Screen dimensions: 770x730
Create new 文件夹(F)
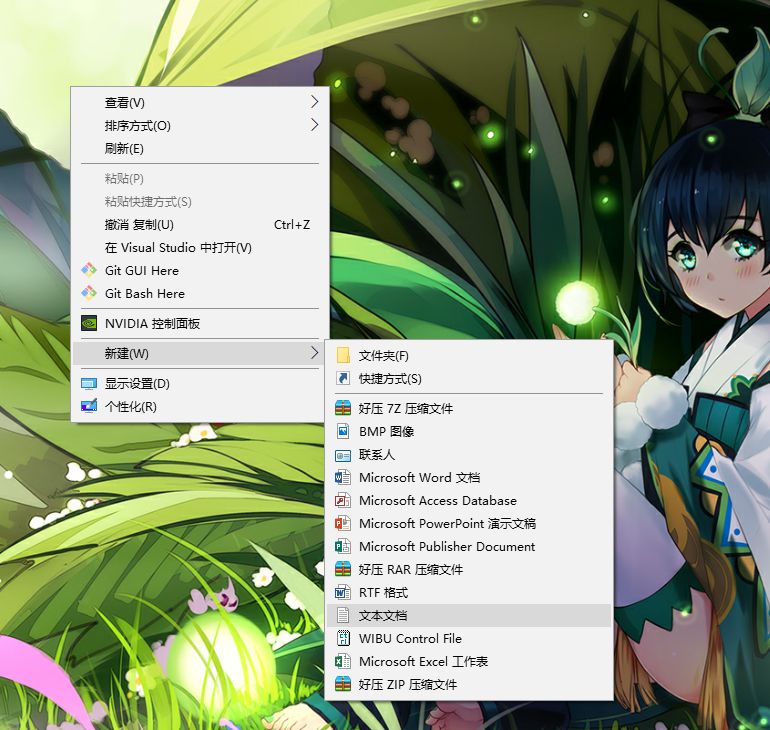tap(469, 355)
